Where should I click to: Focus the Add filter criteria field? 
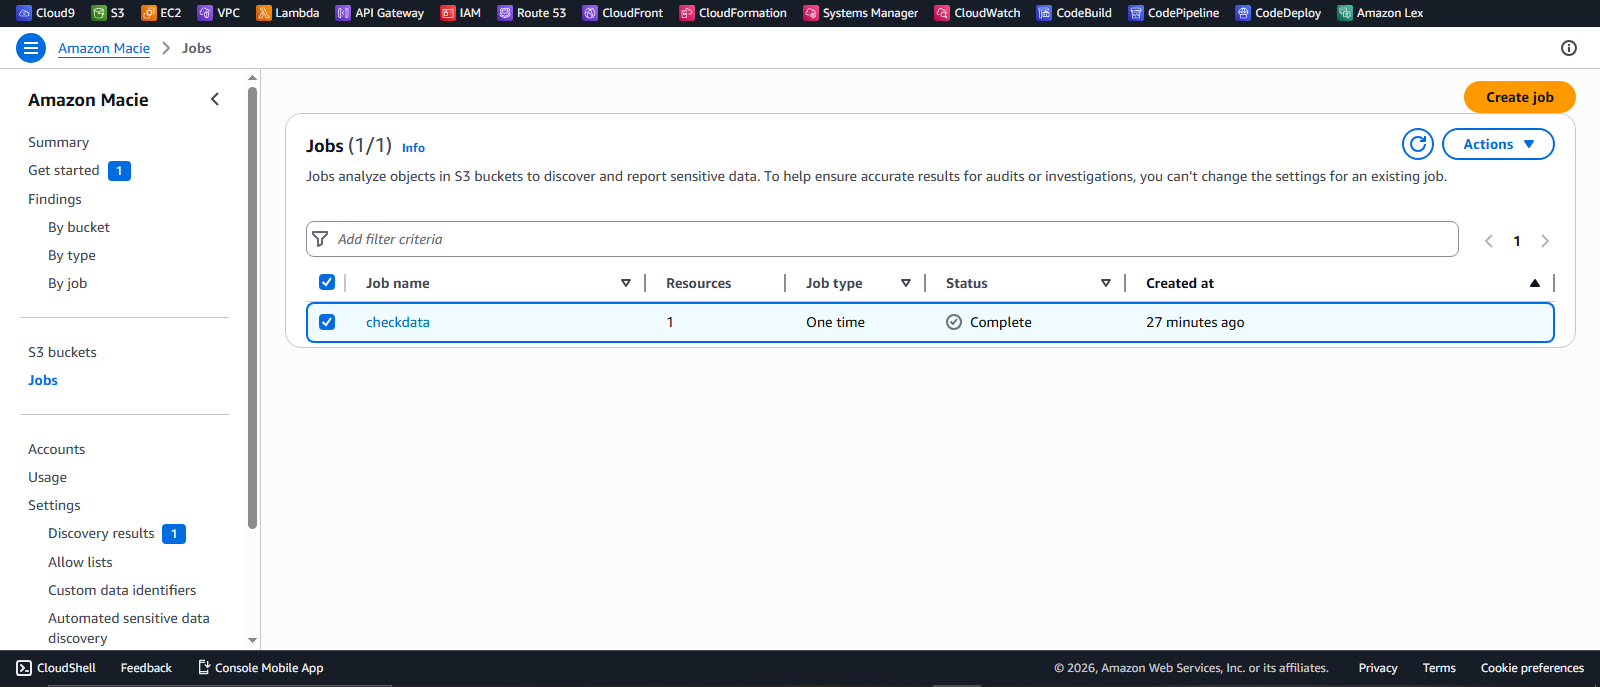[882, 239]
